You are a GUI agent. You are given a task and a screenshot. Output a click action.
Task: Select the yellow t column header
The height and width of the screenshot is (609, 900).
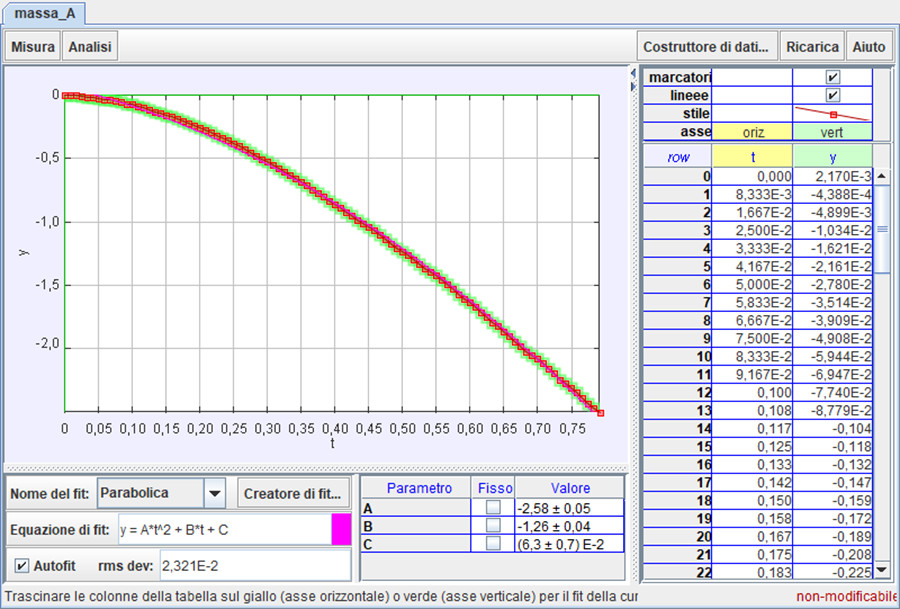752,156
